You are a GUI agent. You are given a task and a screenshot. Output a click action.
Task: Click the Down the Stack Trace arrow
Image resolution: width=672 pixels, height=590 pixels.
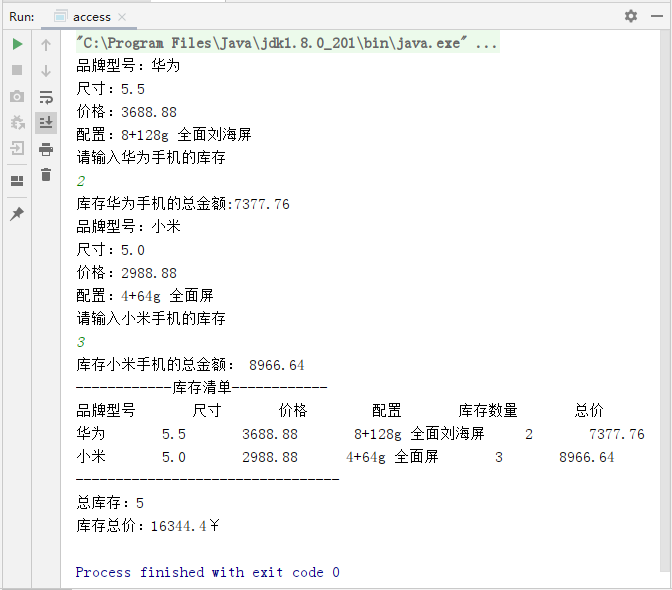coord(46,71)
